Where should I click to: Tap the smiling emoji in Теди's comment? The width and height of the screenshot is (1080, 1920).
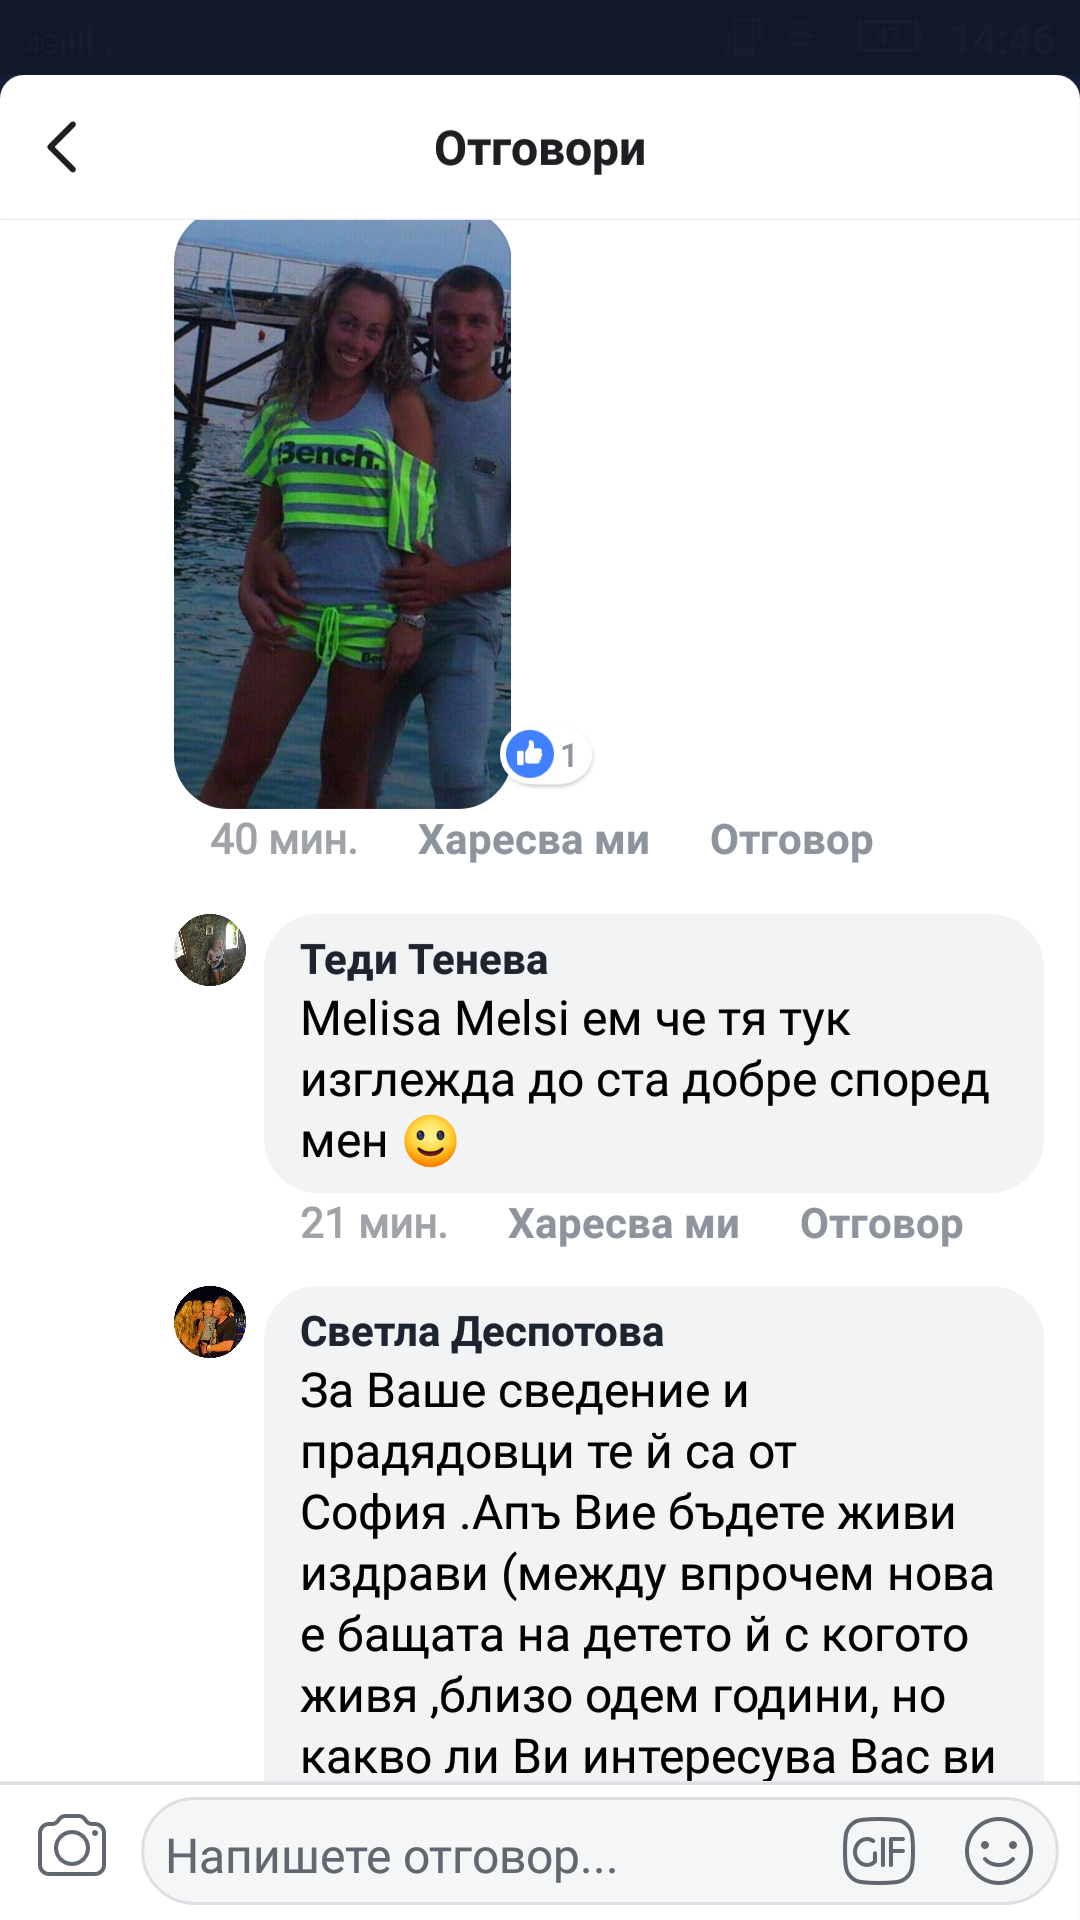431,1141
